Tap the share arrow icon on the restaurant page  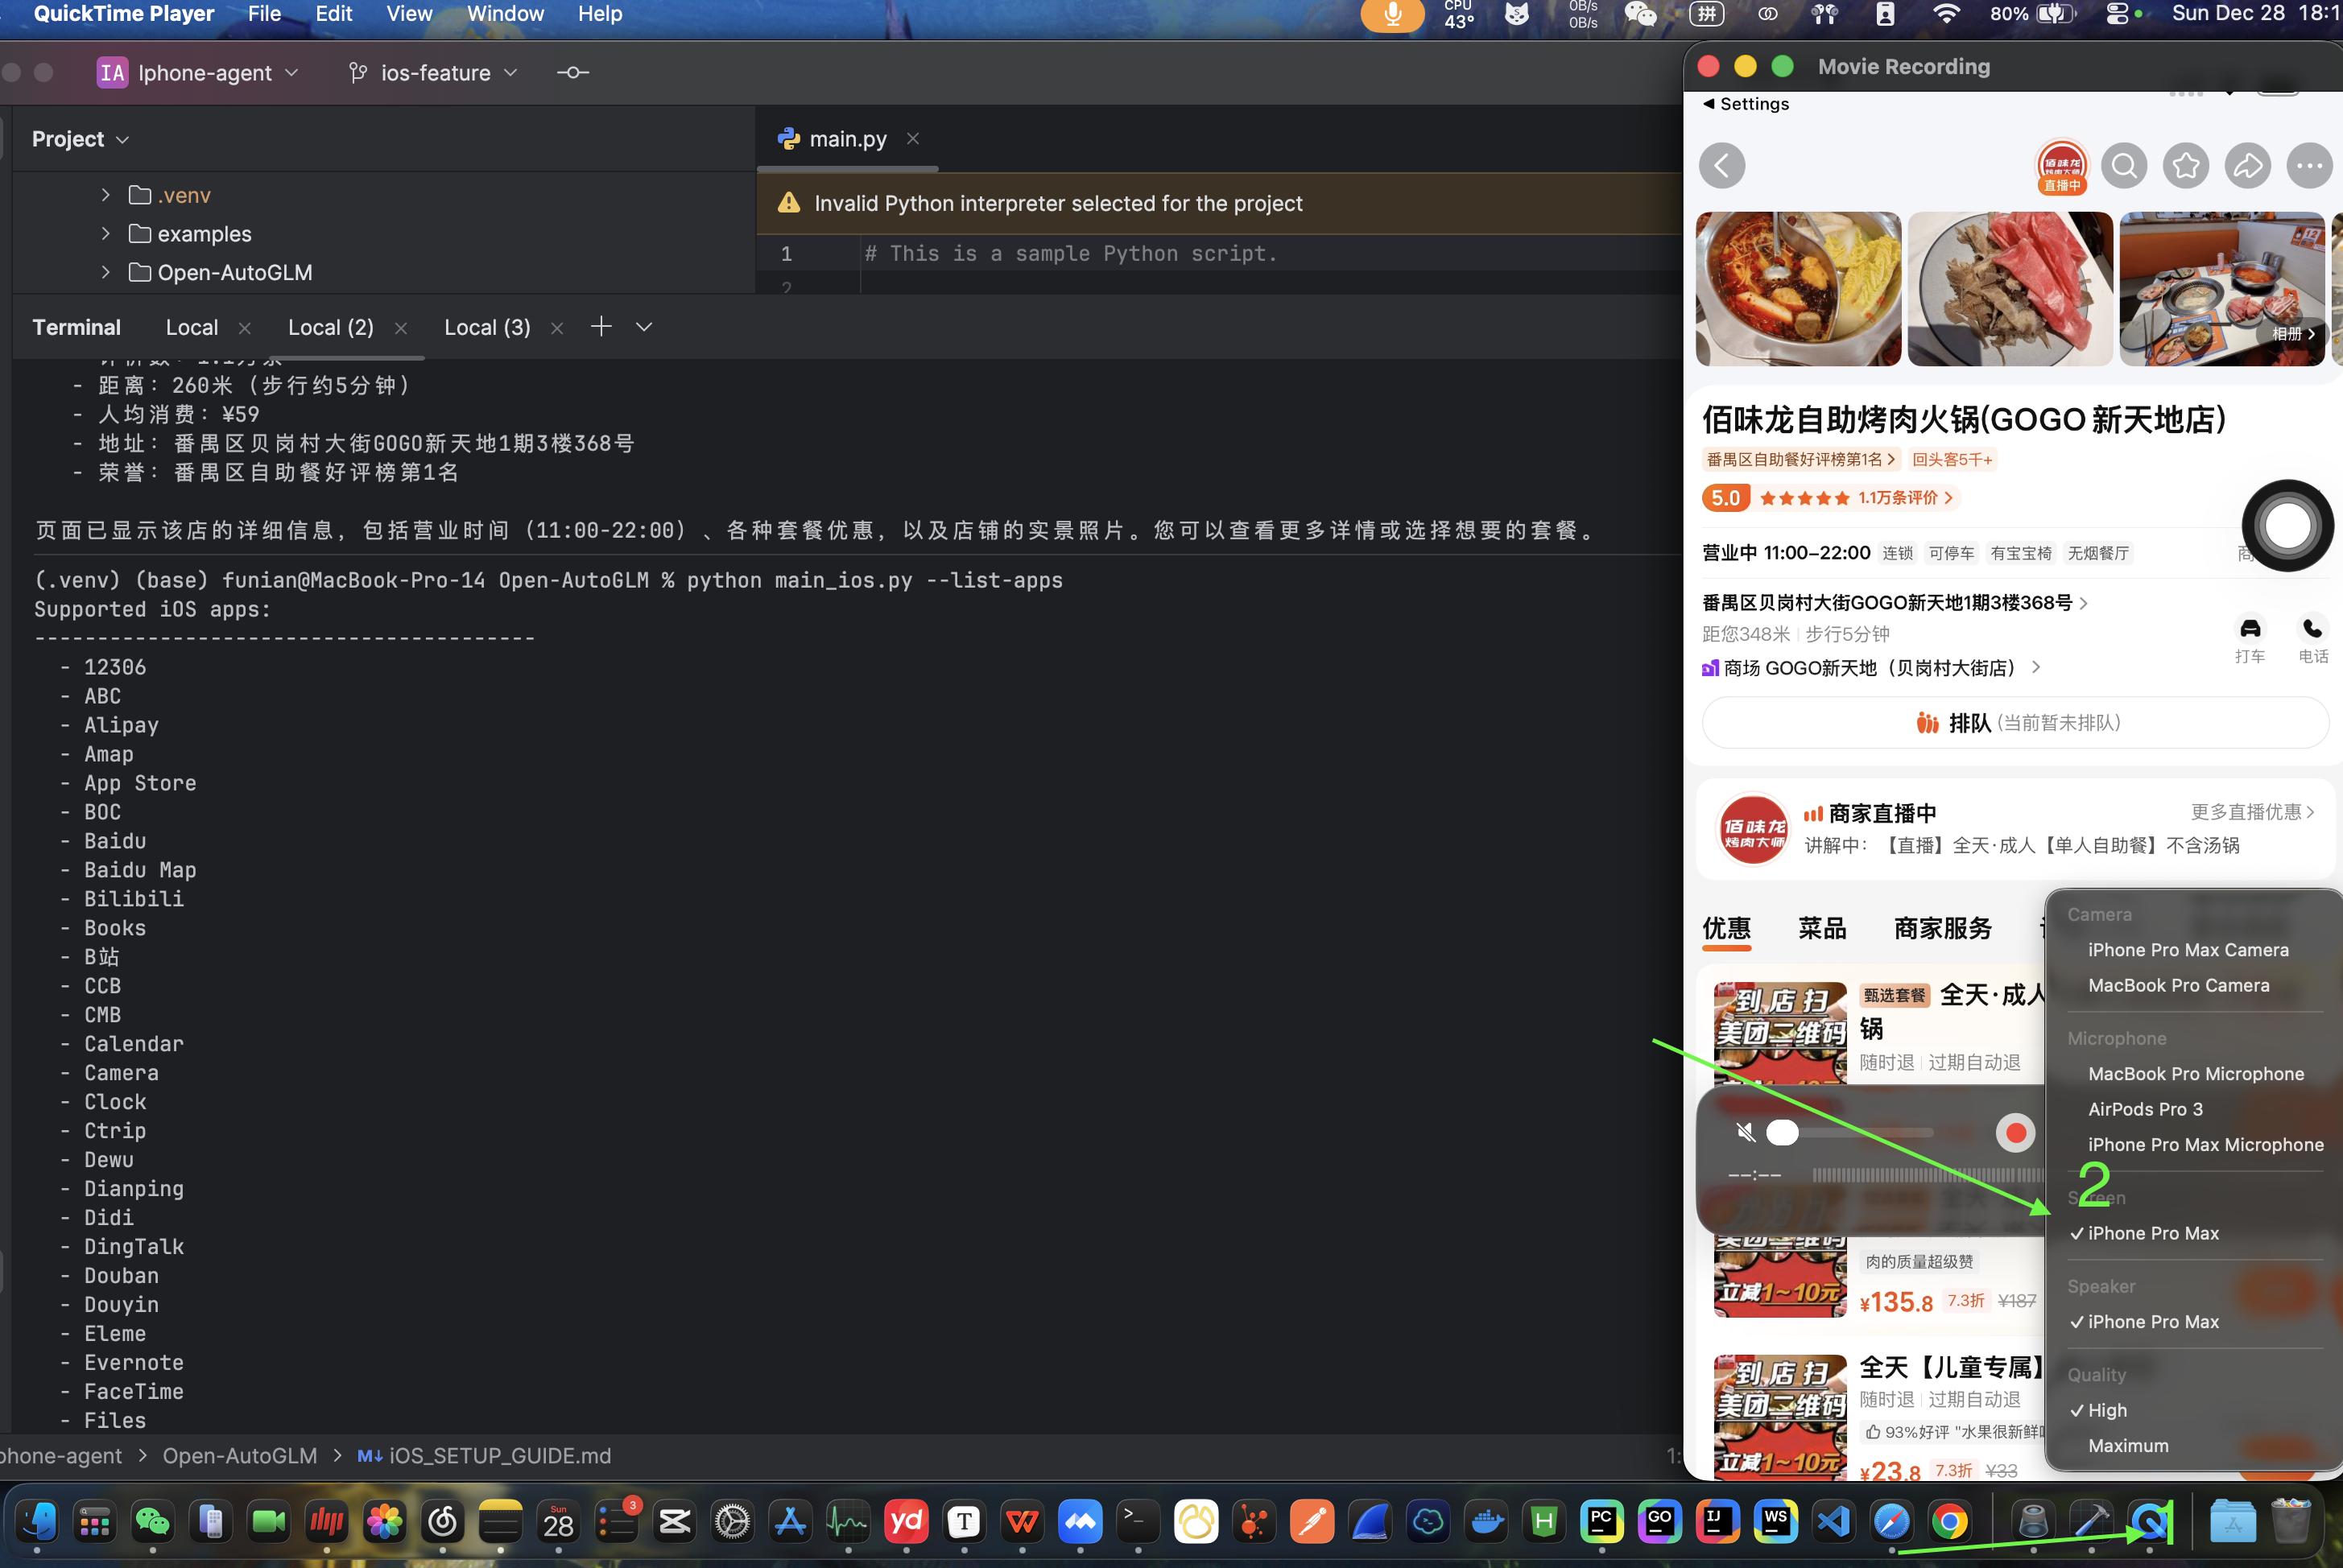pyautogui.click(x=2248, y=165)
